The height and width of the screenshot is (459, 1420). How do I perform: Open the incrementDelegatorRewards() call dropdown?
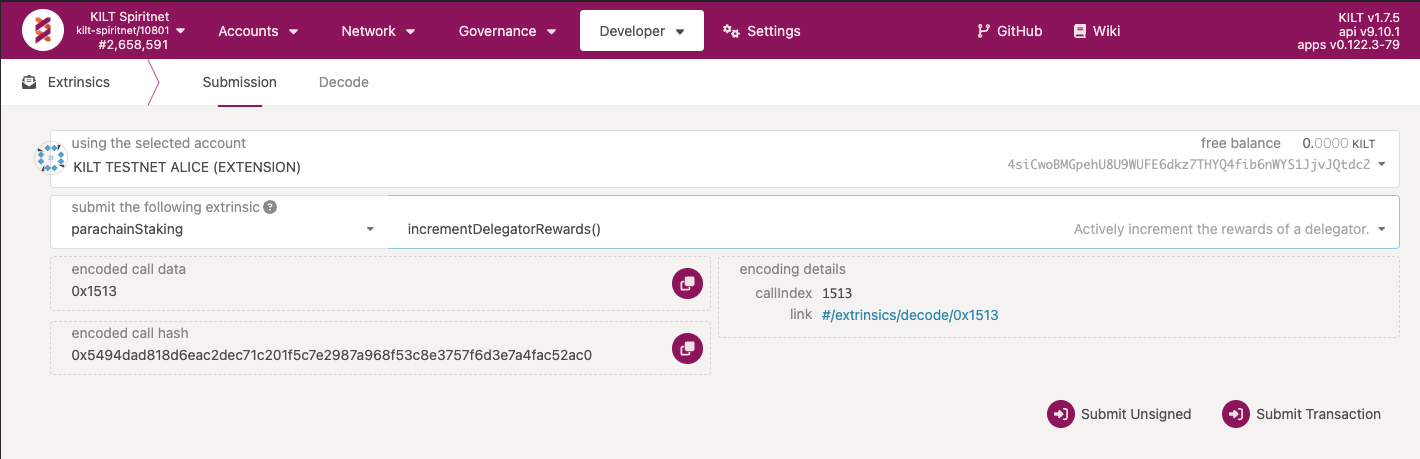(894, 221)
